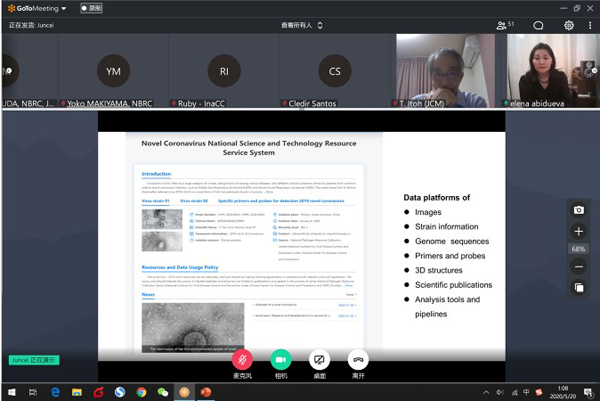
Task: Click the 68% zoom level indicator
Action: click(x=578, y=249)
